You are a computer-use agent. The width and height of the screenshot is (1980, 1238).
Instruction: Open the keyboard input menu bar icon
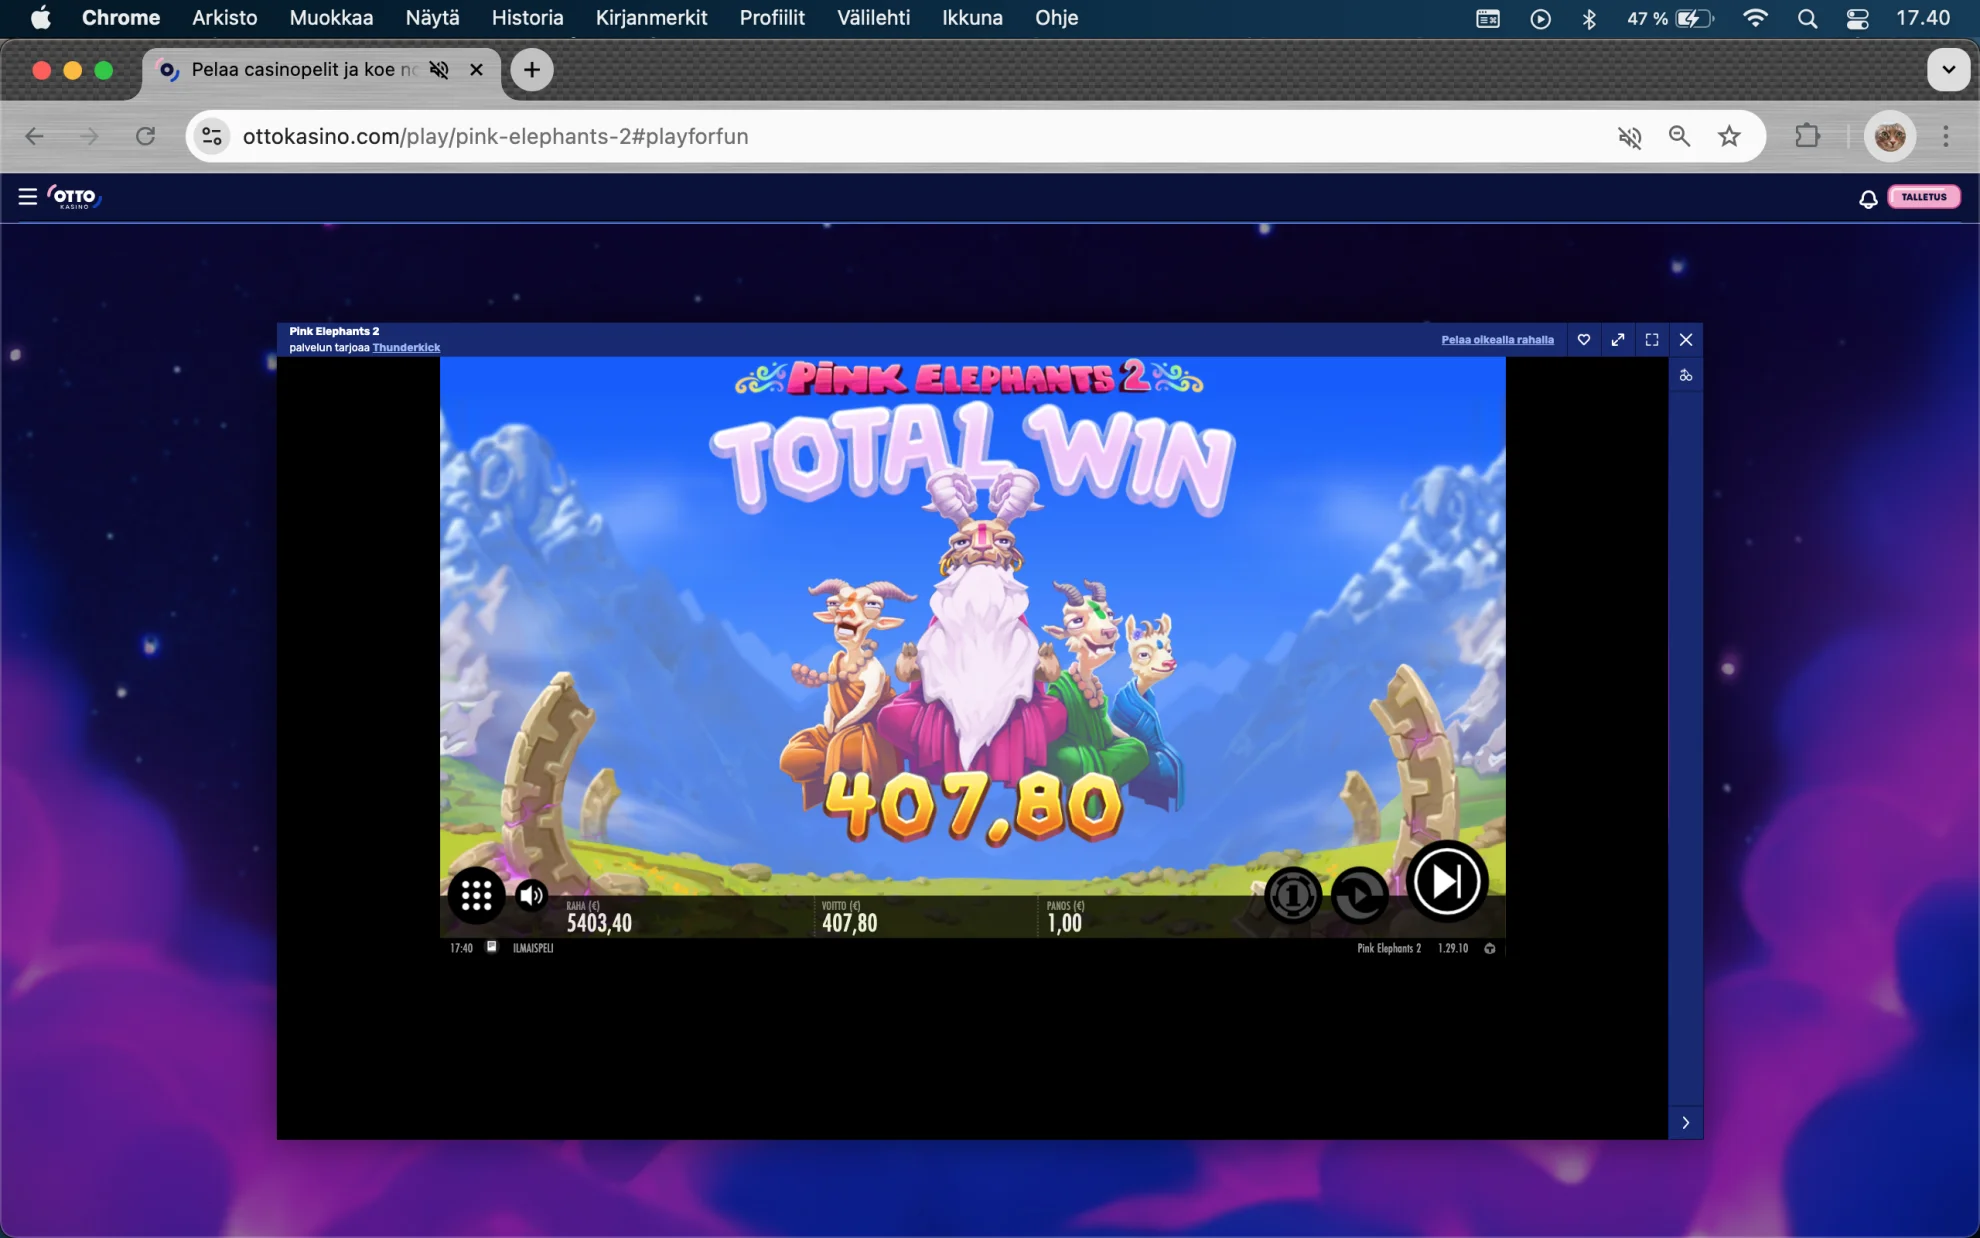pyautogui.click(x=1488, y=18)
